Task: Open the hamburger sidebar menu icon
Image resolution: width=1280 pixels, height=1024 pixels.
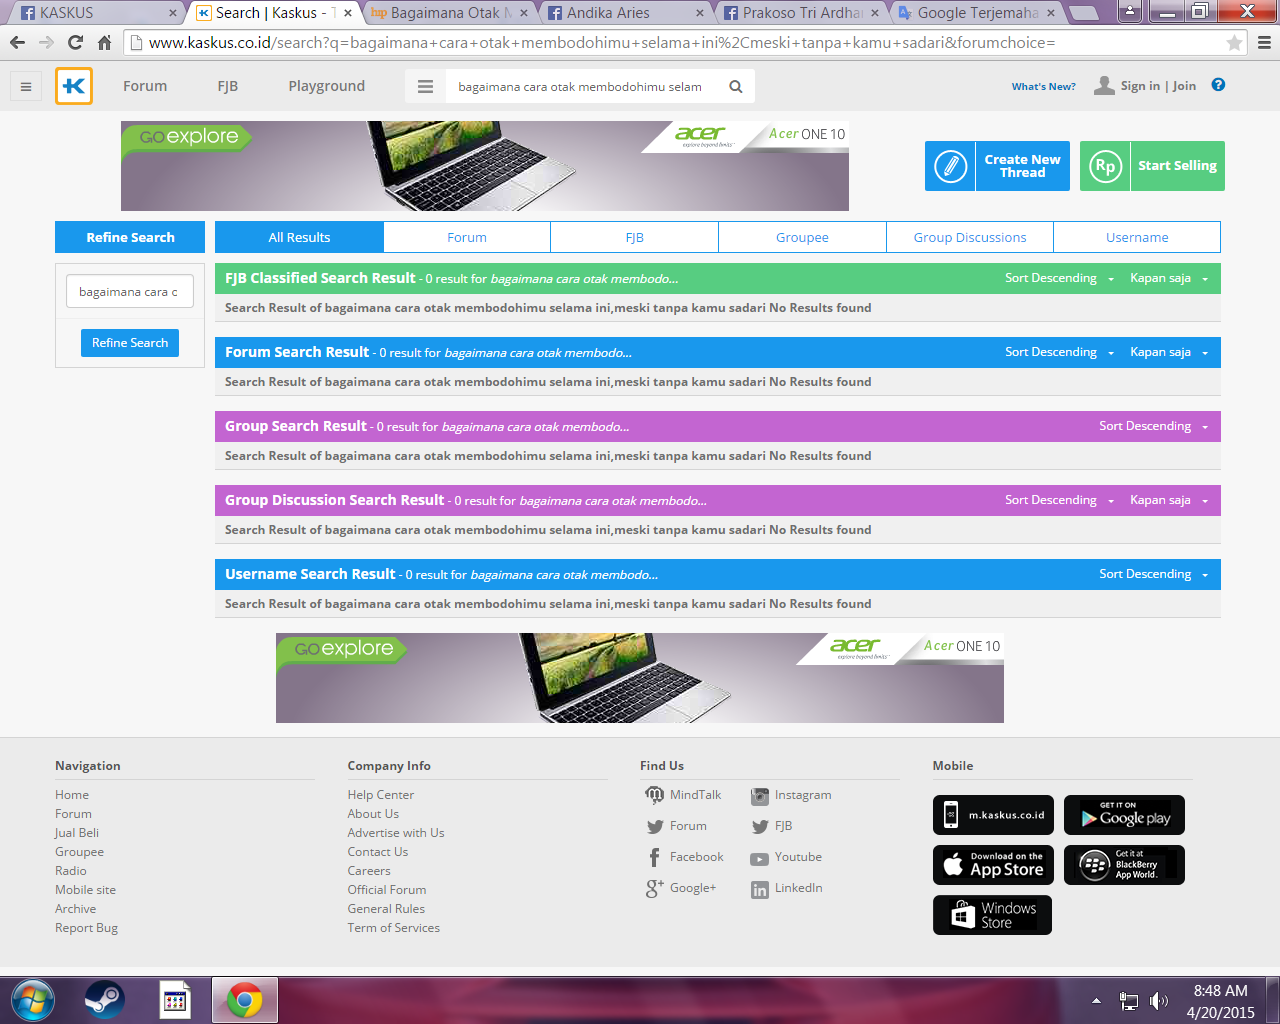Action: point(26,86)
